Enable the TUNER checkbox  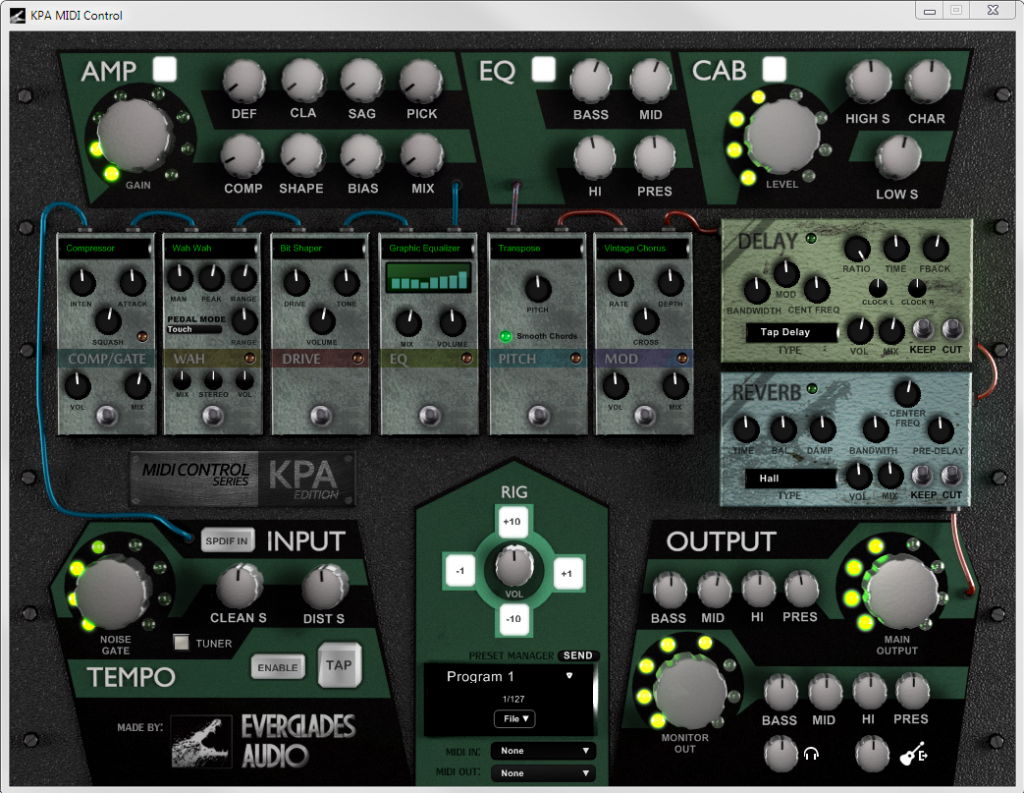(181, 643)
